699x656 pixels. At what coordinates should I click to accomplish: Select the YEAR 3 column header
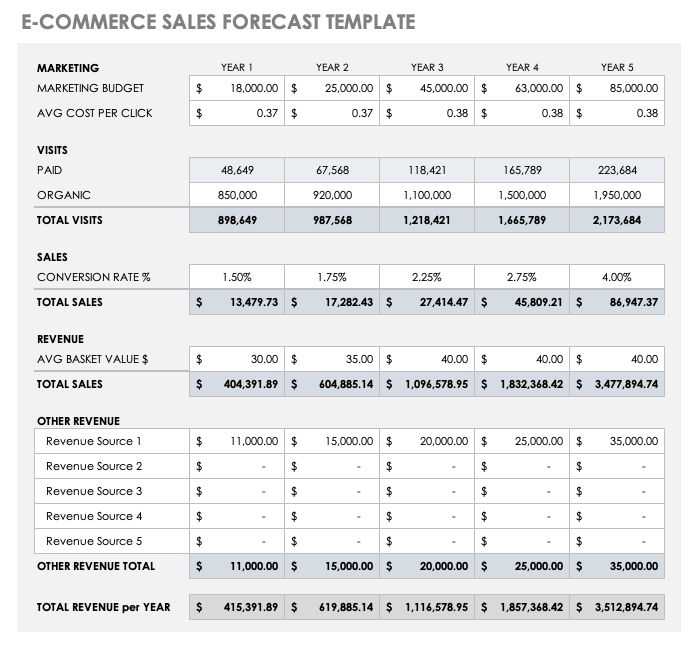(x=427, y=67)
